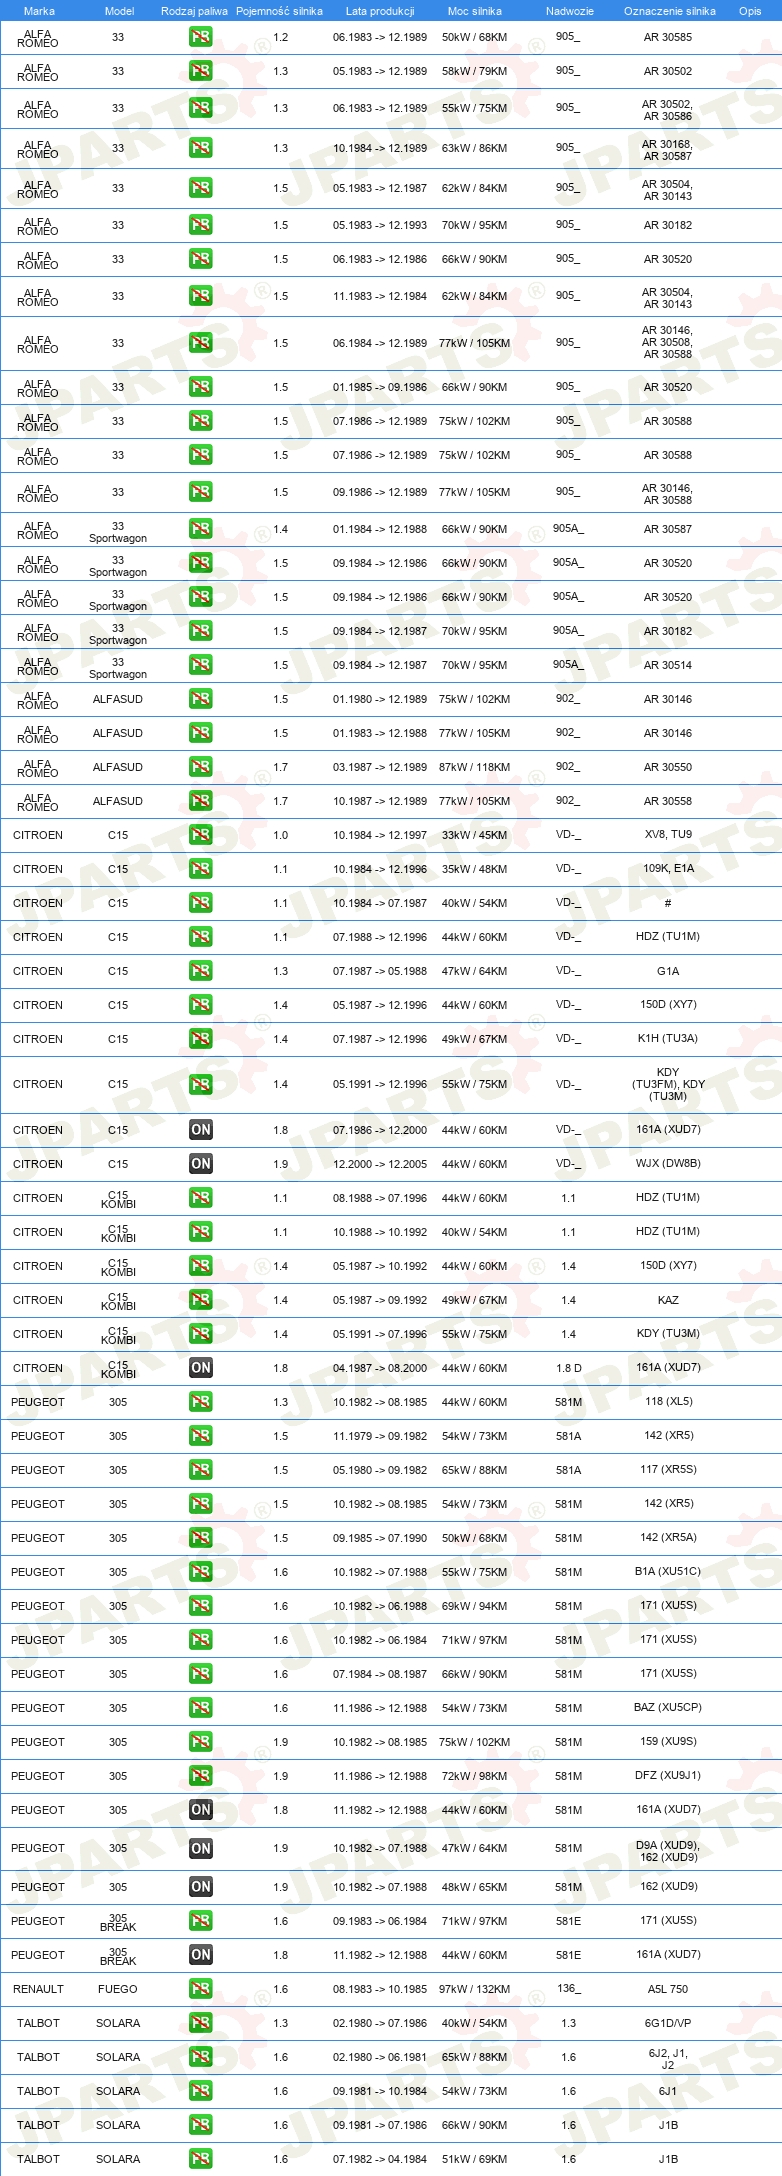Click diesel ON icon in D9A (XUD9) row
Viewport: 782px width, 2176px height.
201,1849
